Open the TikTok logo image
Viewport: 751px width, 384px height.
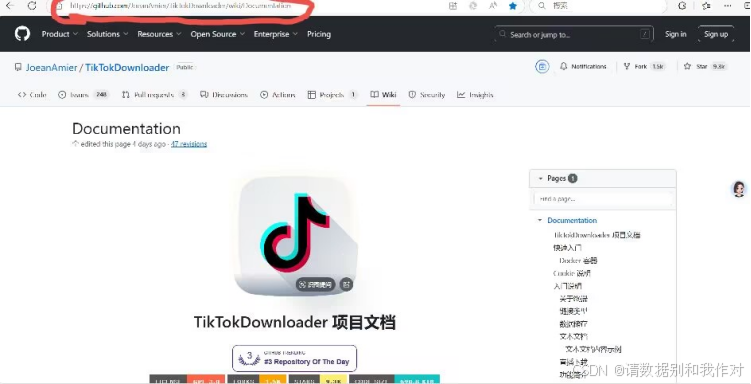[x=295, y=236]
